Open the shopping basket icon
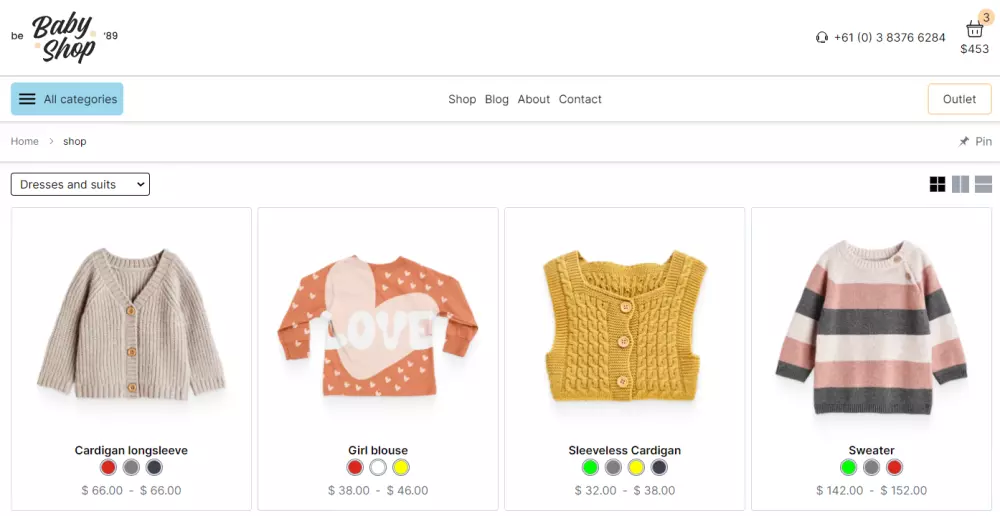This screenshot has width=1000, height=516. (x=974, y=29)
